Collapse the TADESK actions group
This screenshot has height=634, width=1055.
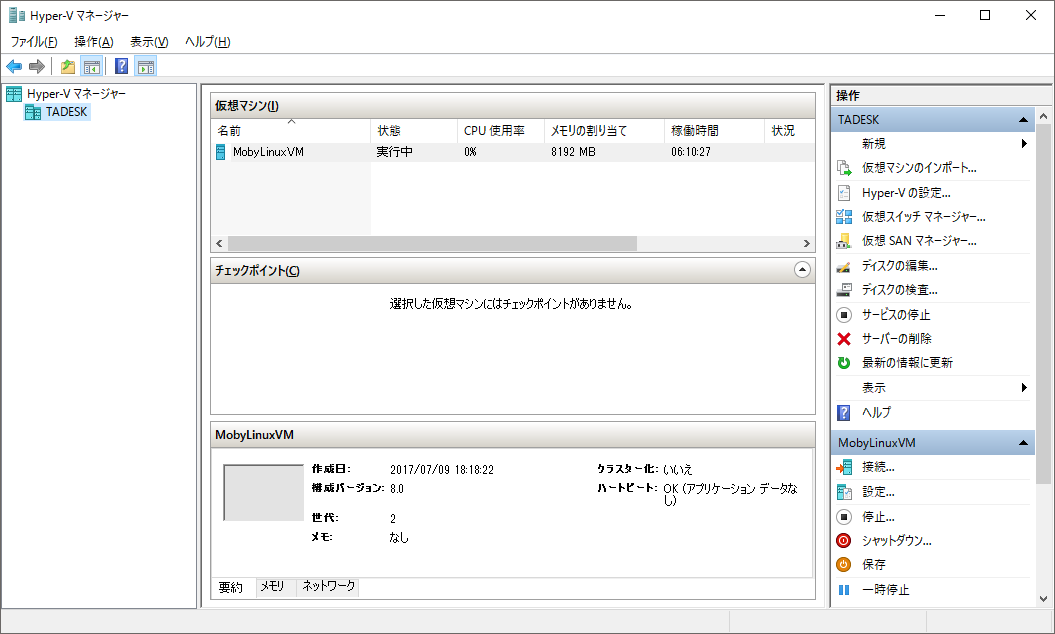(x=1023, y=120)
